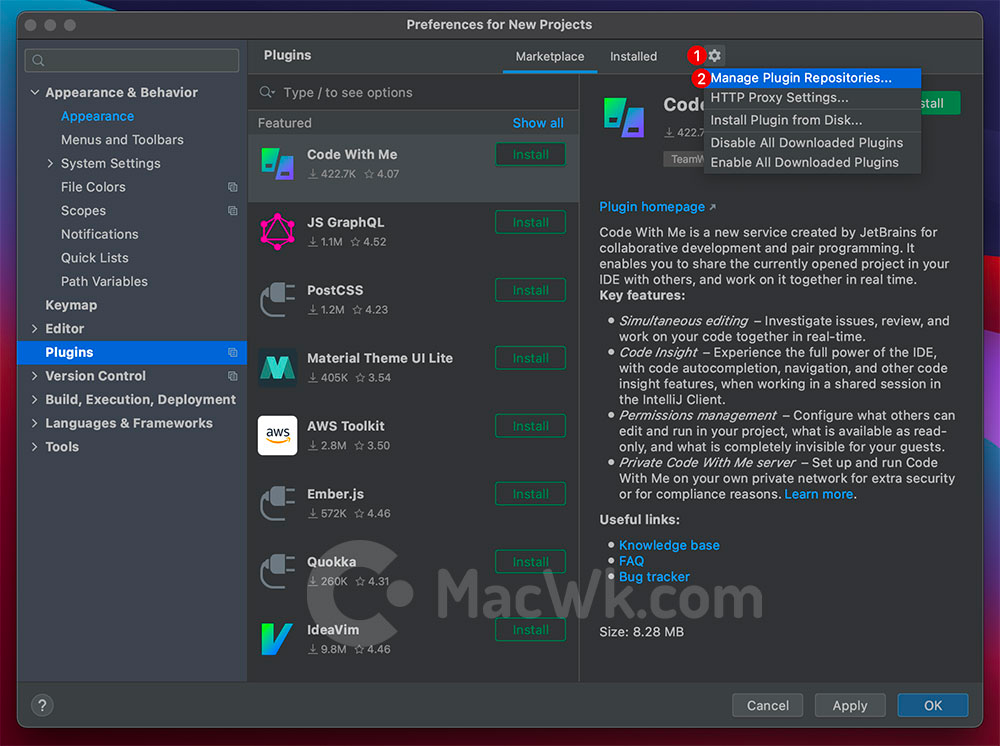This screenshot has height=746, width=1000.
Task: Open help with the question mark icon
Action: click(x=42, y=705)
